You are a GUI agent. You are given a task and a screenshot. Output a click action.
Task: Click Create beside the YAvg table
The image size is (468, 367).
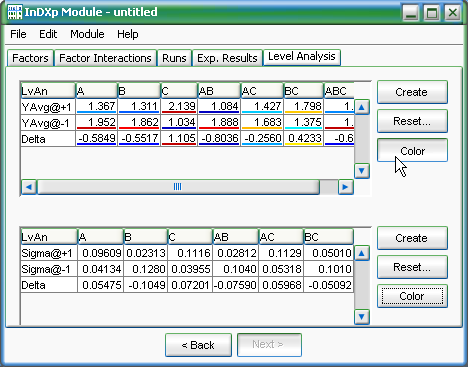(412, 92)
